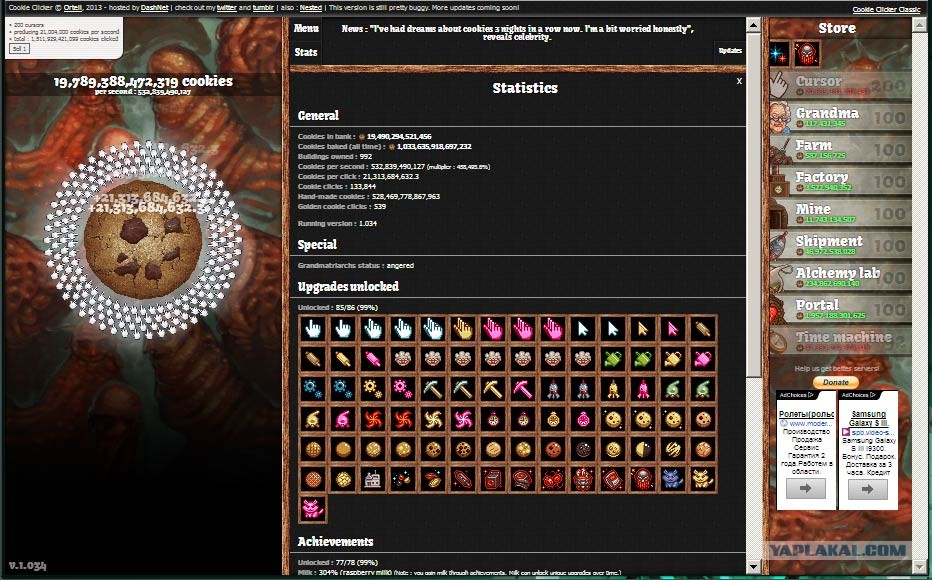932x580 pixels.
Task: Select the red milk carton upgrade icon
Action: pyautogui.click(x=493, y=479)
